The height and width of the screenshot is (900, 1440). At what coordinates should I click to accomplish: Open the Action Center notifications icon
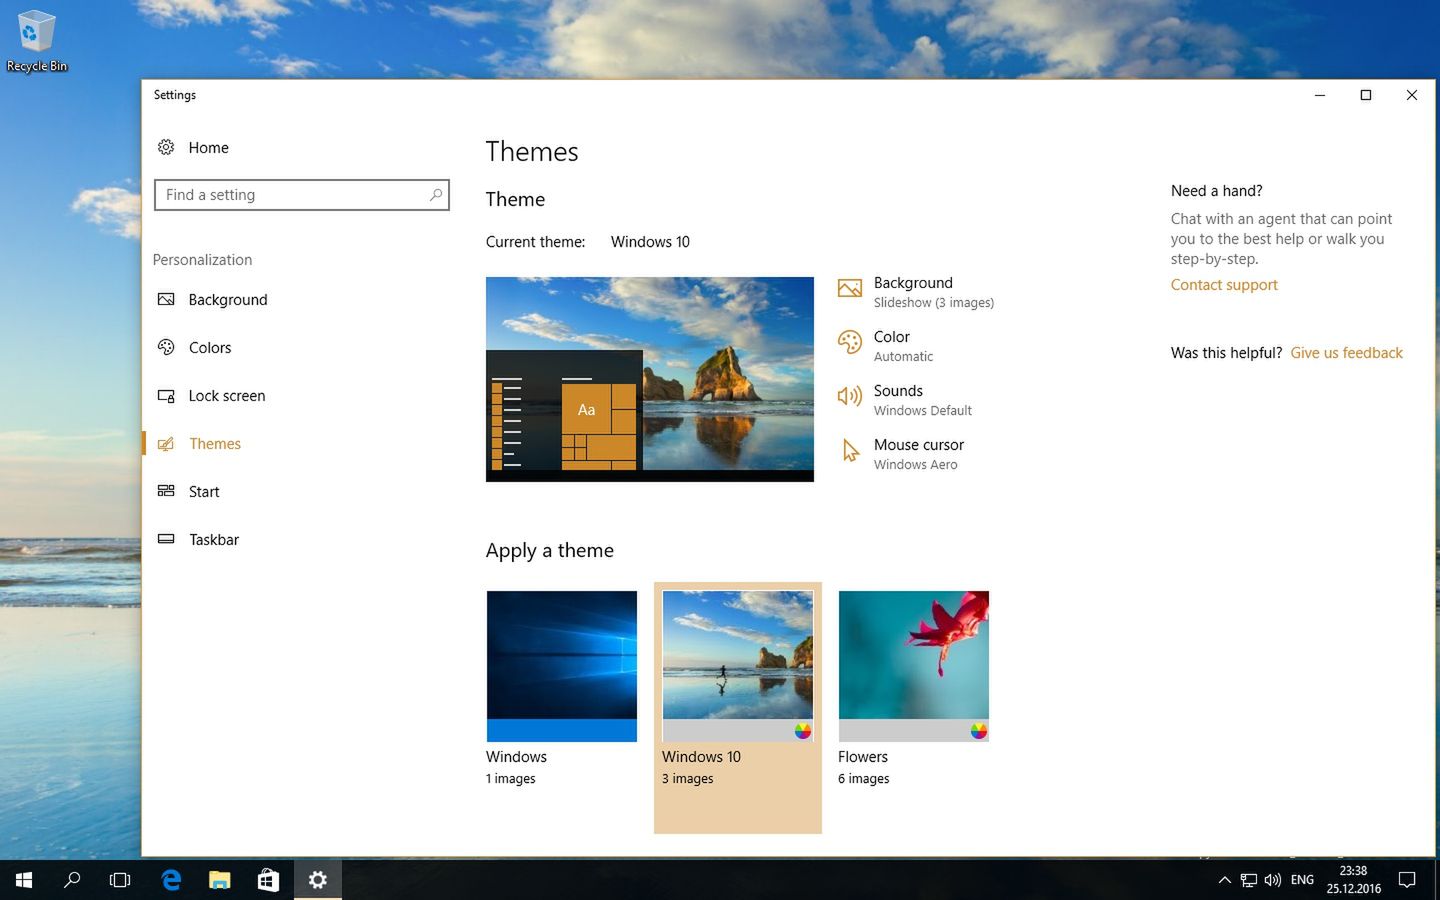tap(1407, 880)
